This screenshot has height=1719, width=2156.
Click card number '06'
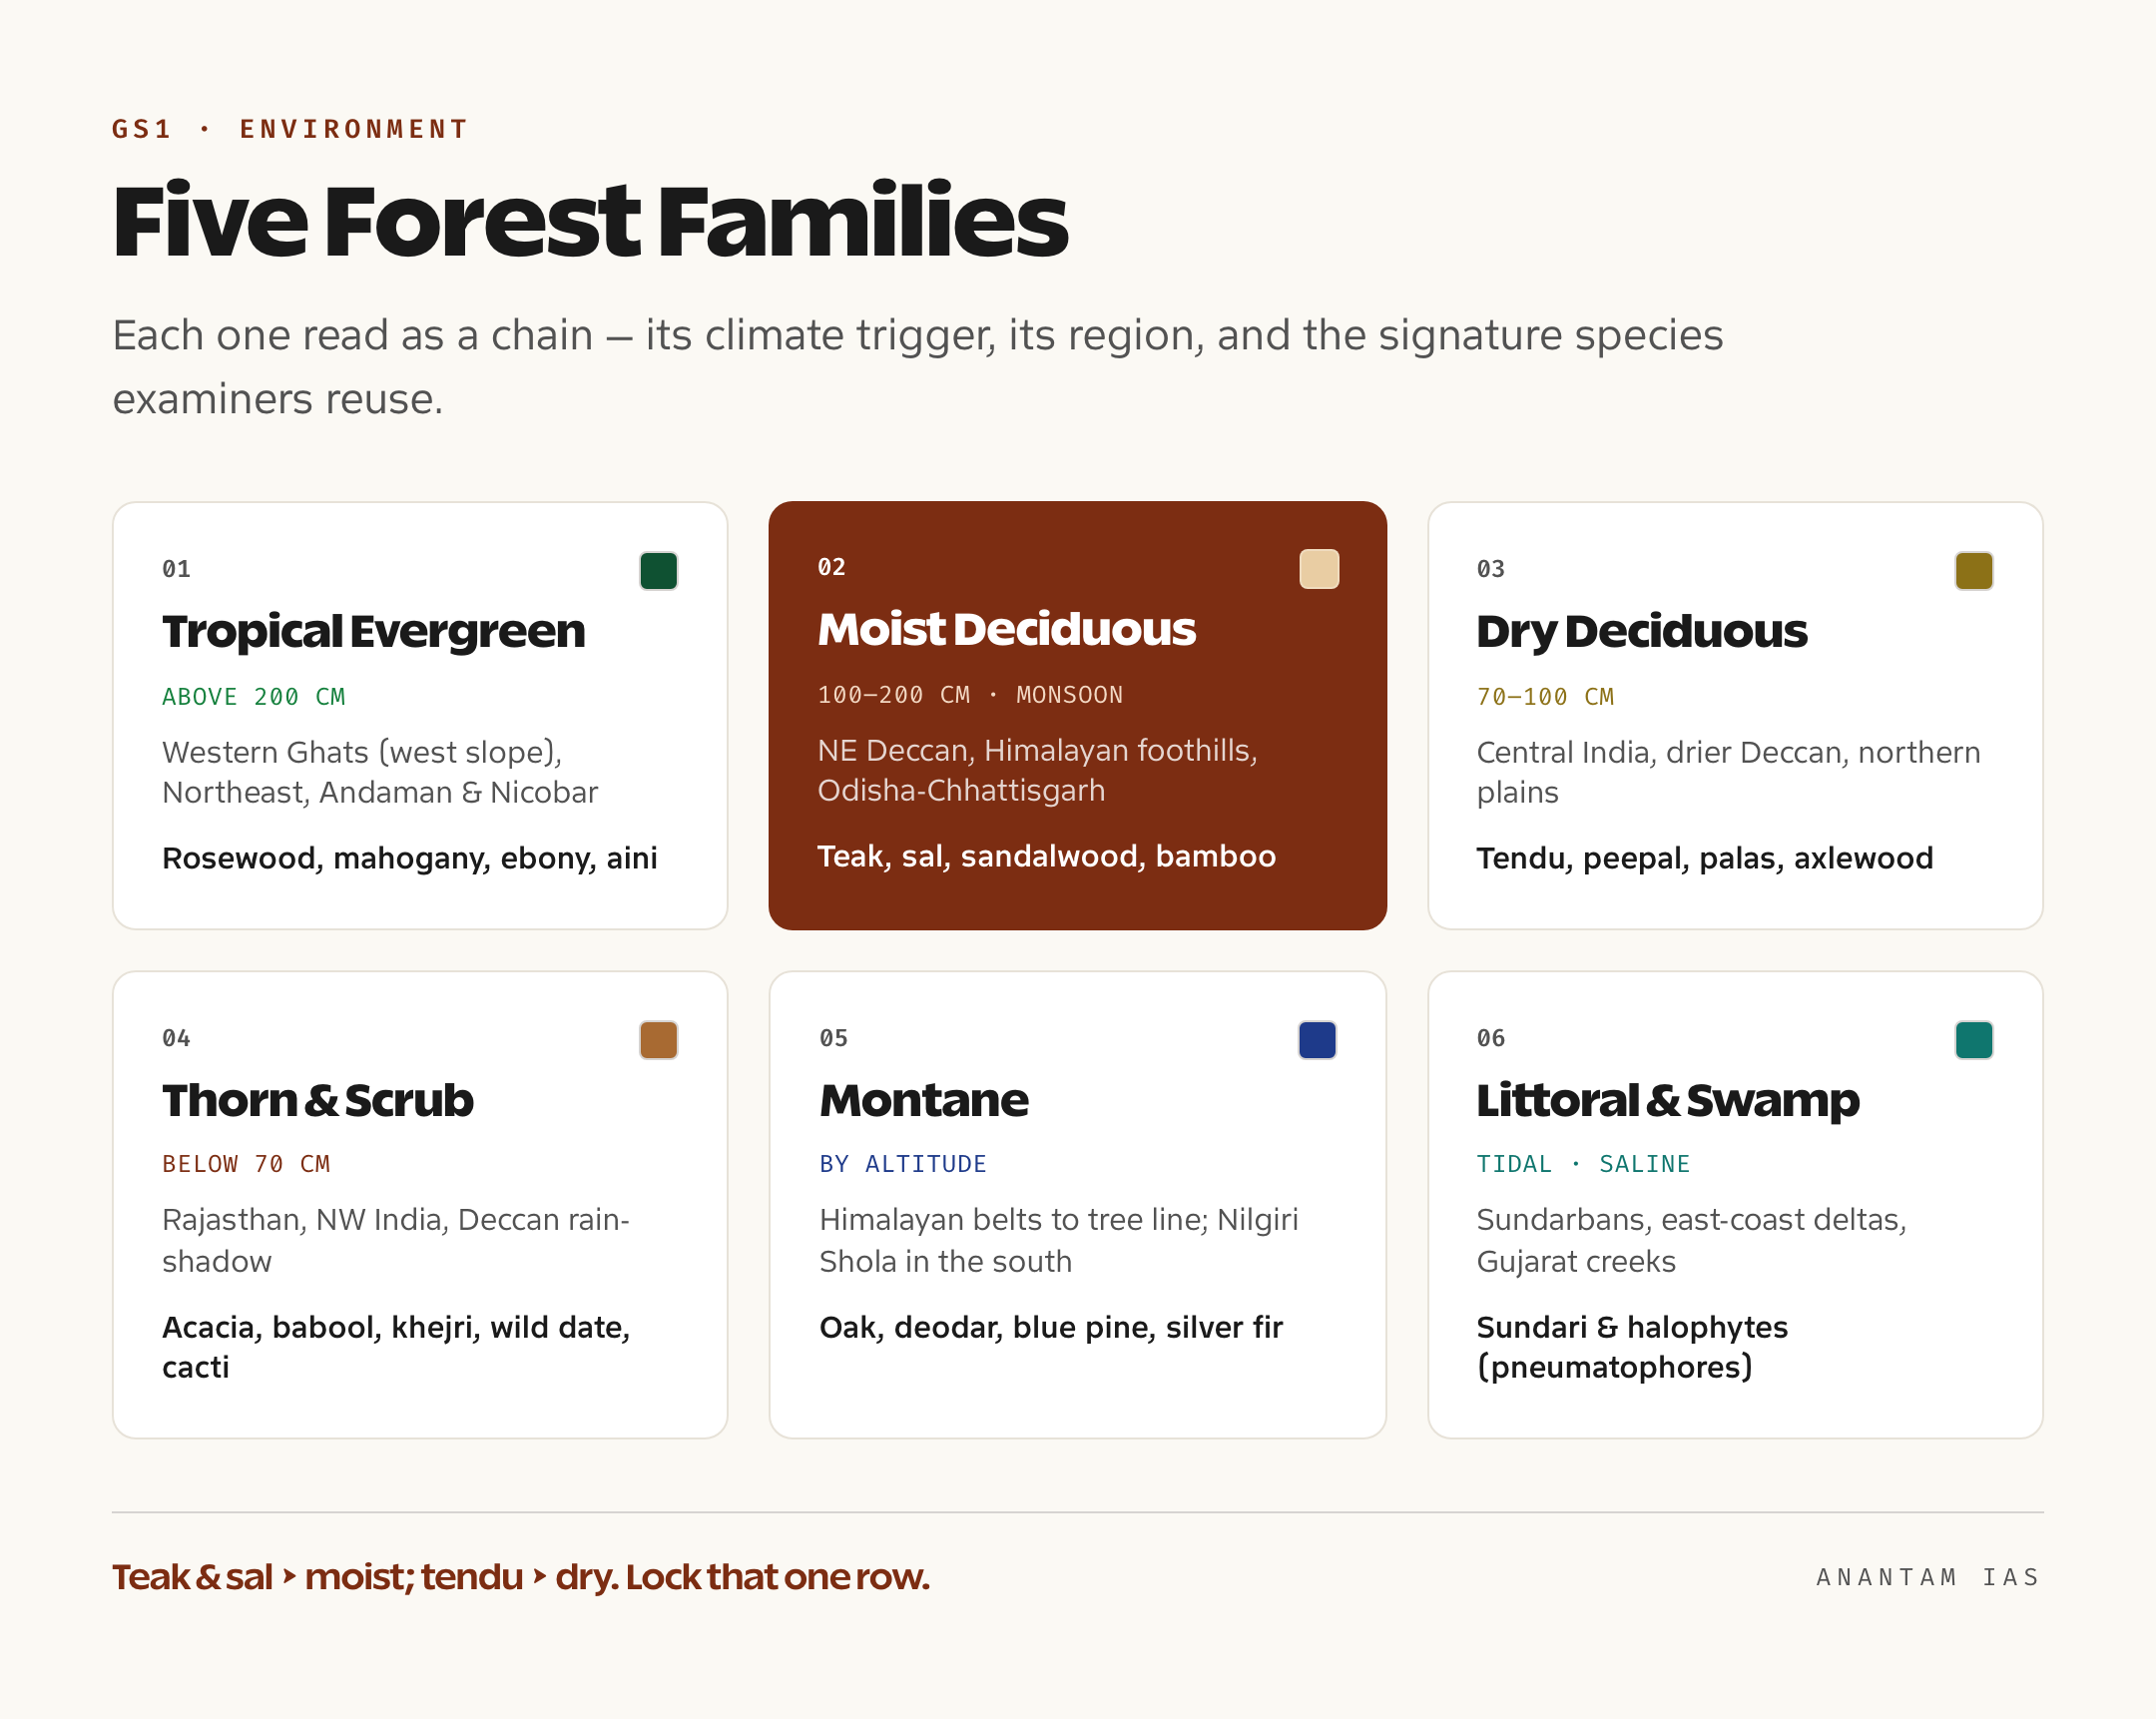(x=1490, y=1038)
